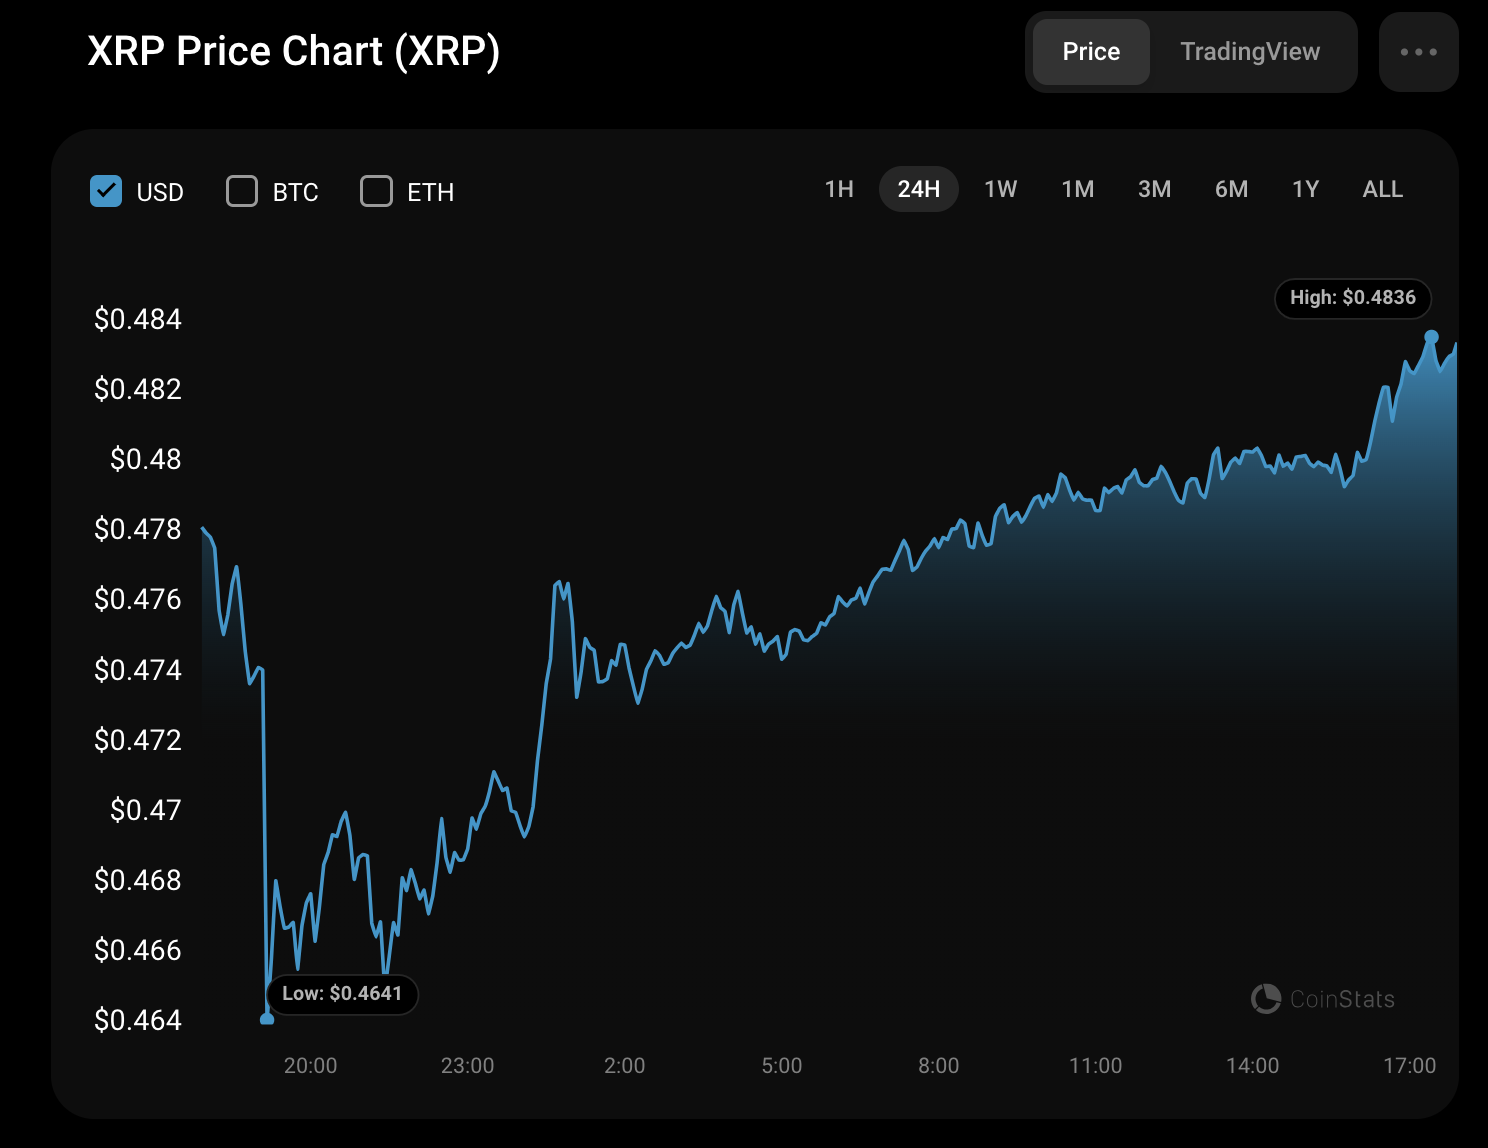1488x1148 pixels.
Task: Switch chart to 1W range
Action: point(1000,189)
